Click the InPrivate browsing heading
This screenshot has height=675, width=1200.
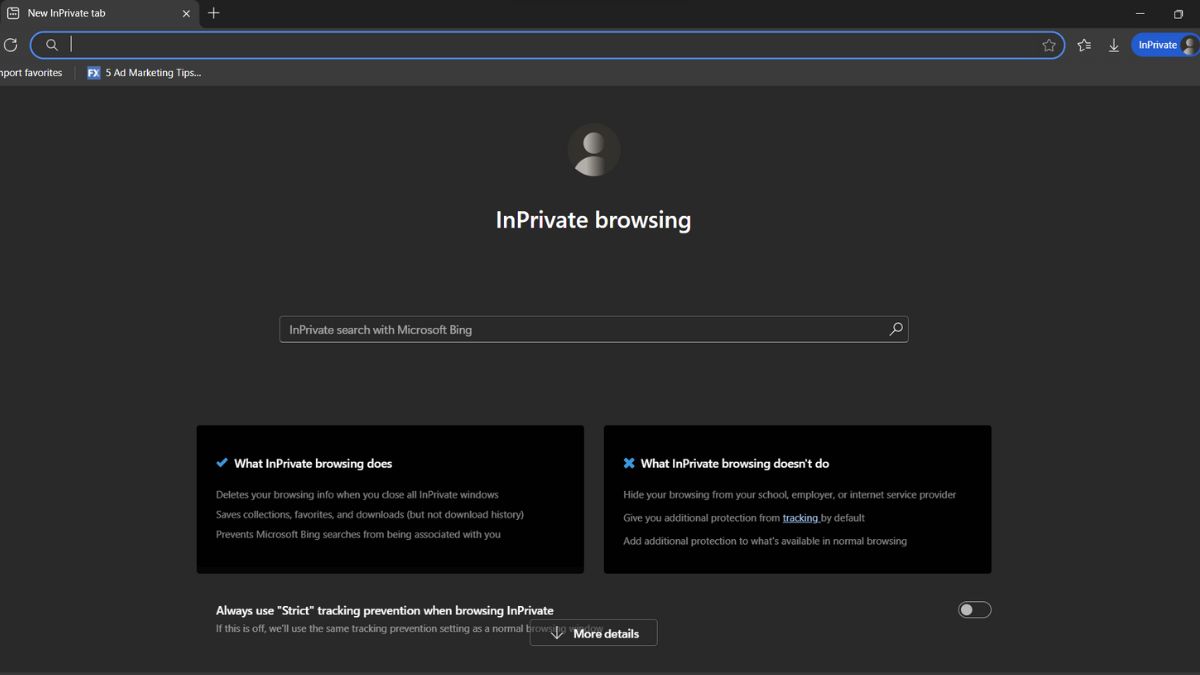tap(594, 220)
